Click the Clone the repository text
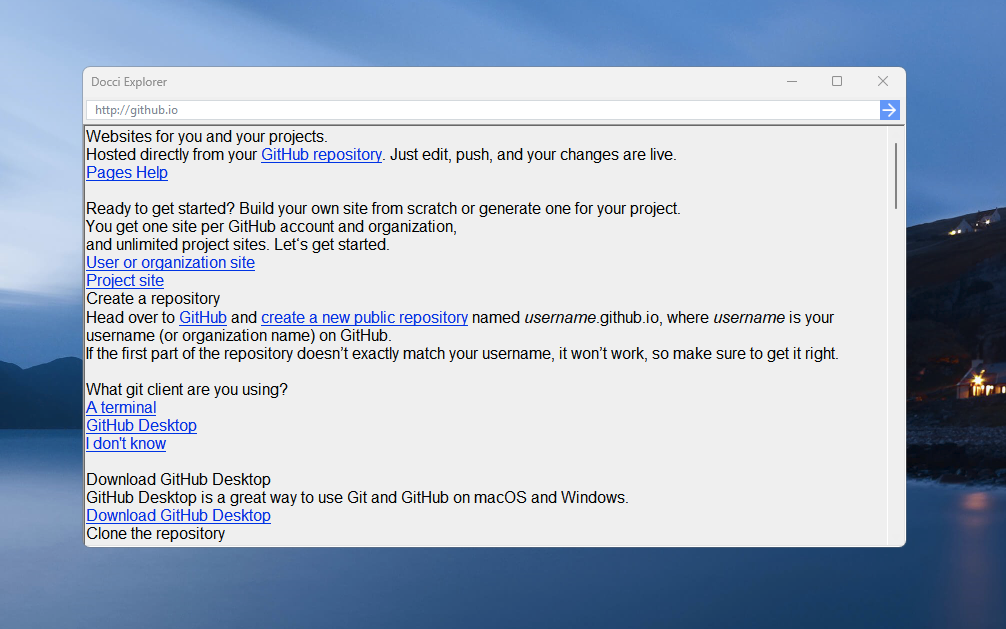Viewport: 1006px width, 629px height. click(155, 533)
